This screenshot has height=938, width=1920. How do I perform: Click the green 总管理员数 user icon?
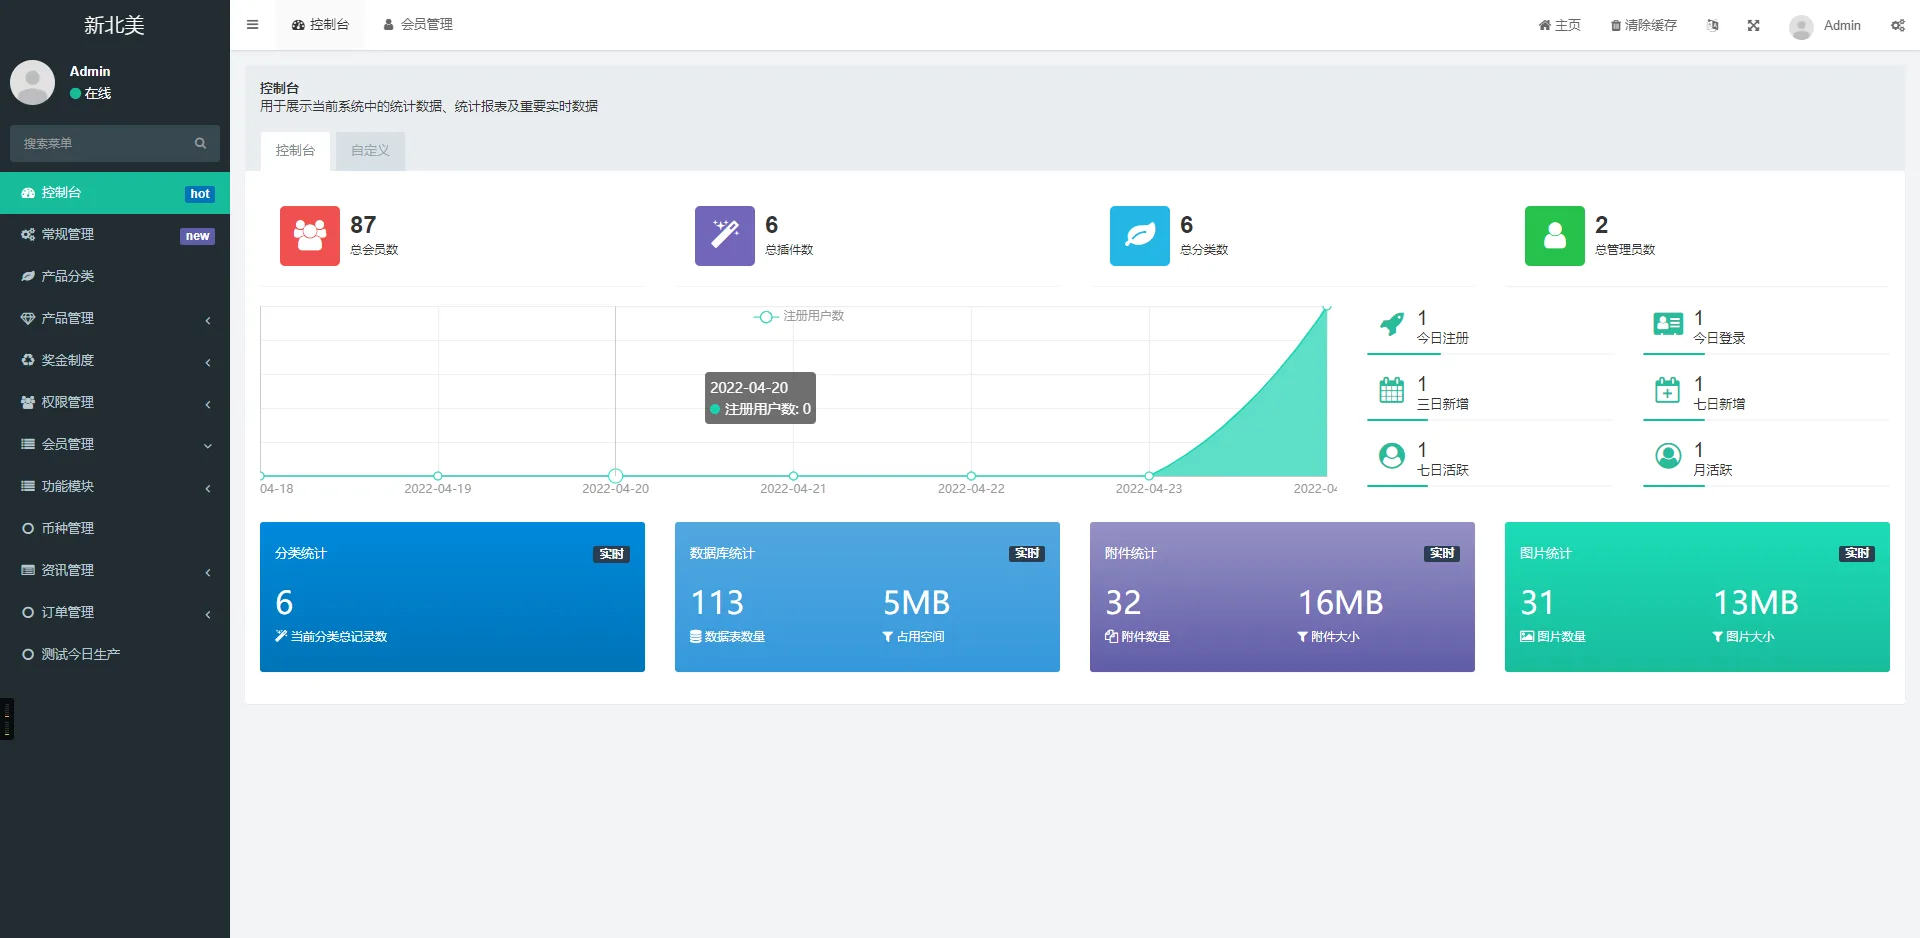pos(1554,236)
